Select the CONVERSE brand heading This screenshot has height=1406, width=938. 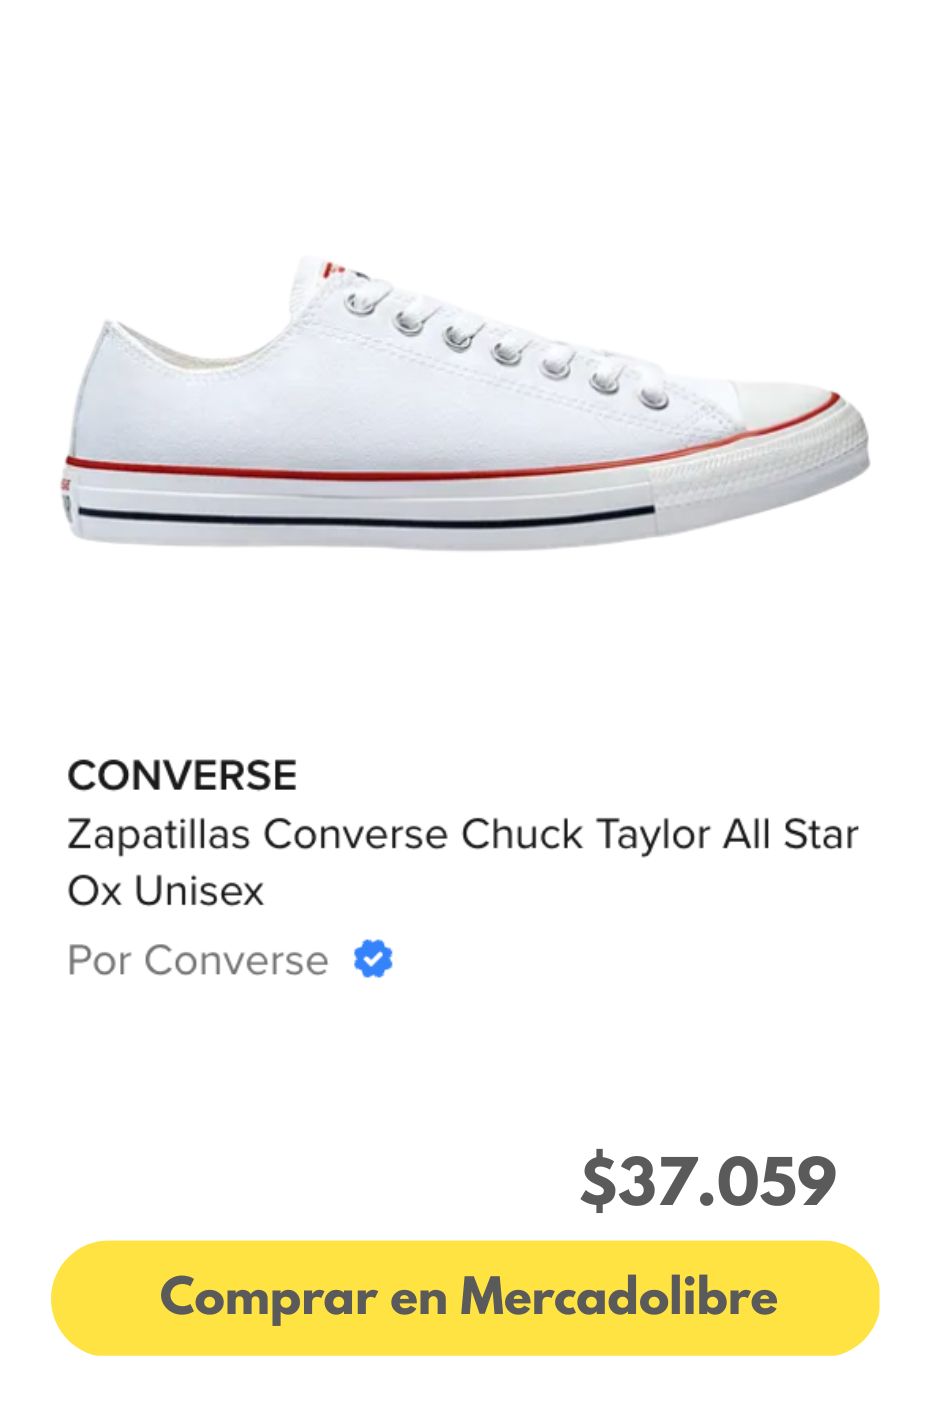(x=182, y=775)
